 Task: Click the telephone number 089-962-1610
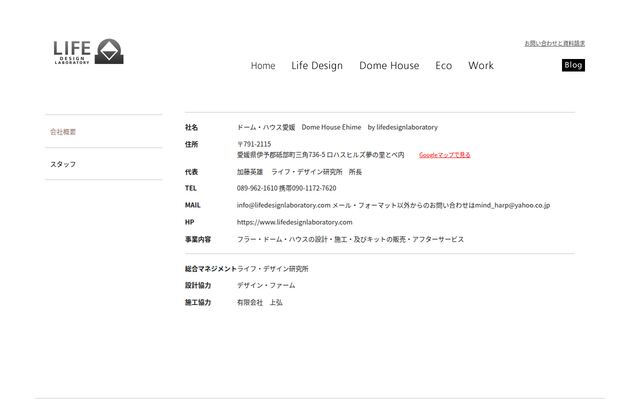click(257, 188)
